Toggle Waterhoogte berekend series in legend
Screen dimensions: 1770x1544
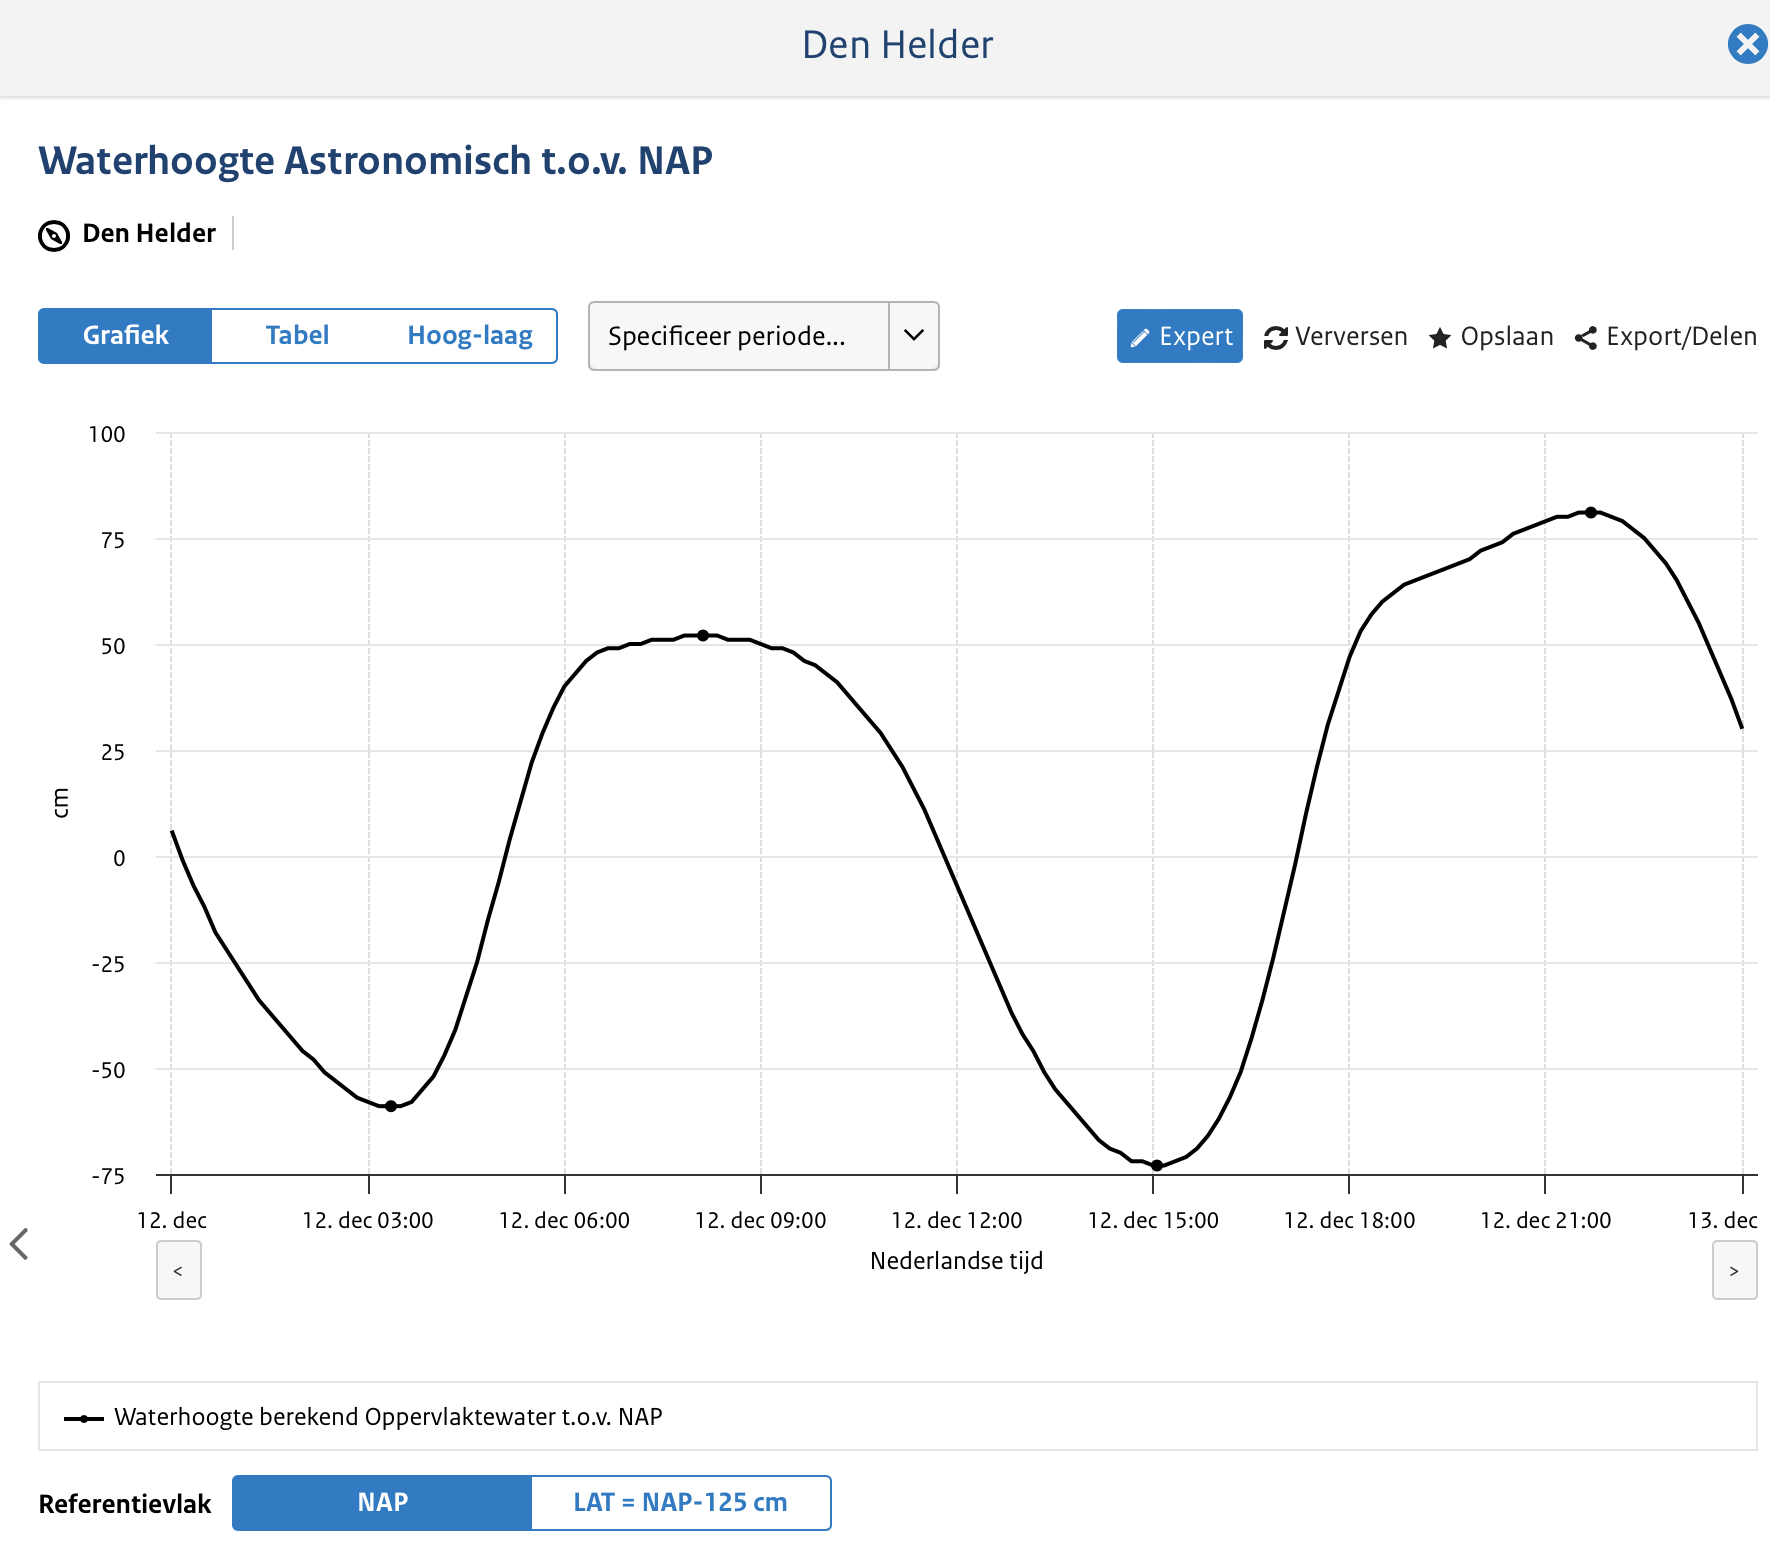(388, 1417)
